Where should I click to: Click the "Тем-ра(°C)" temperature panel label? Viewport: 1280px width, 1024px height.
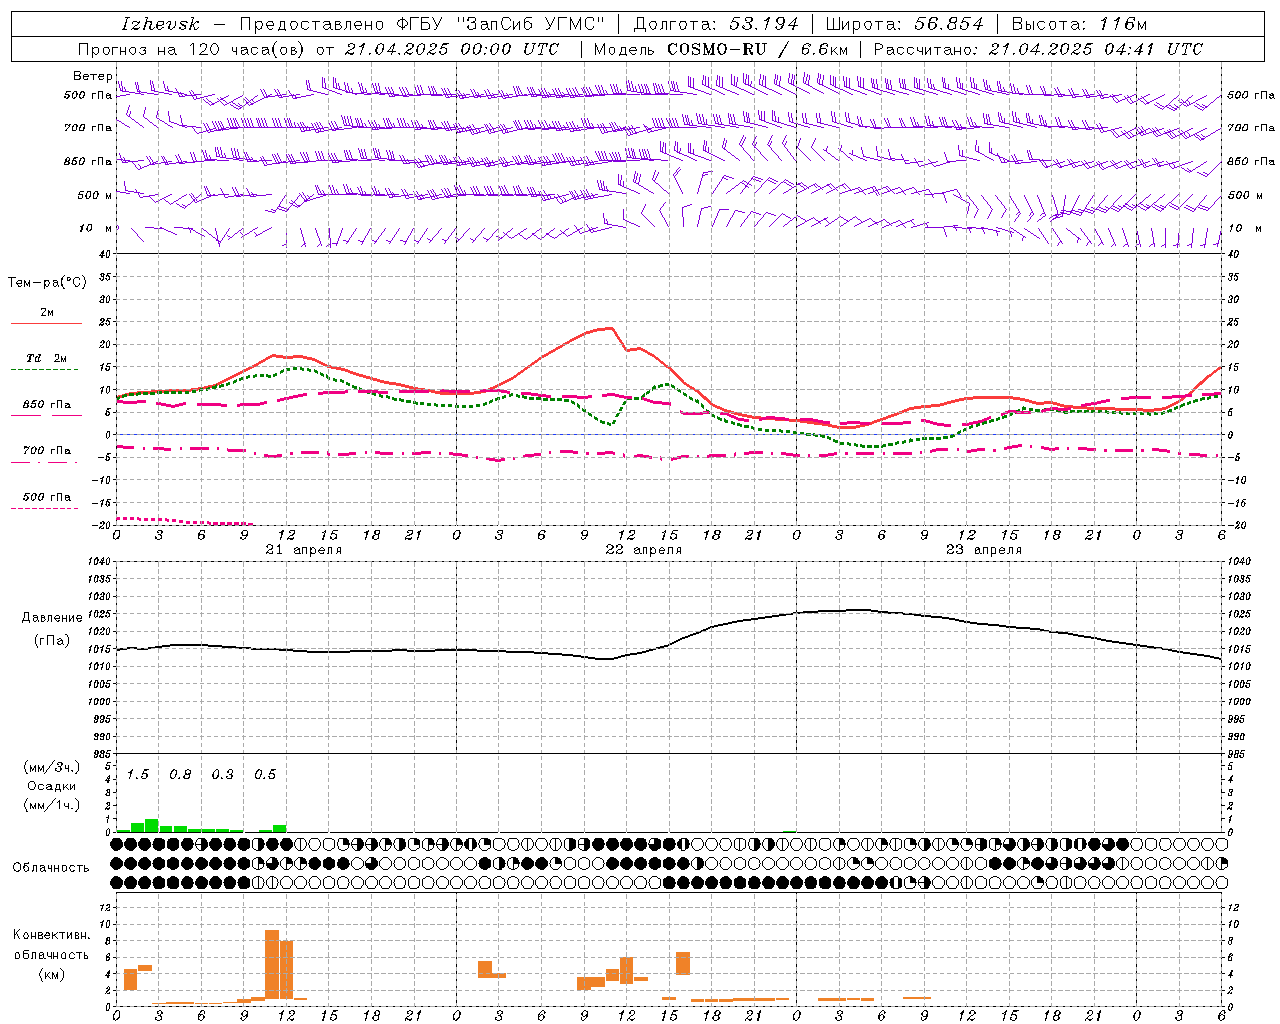[x=47, y=282]
